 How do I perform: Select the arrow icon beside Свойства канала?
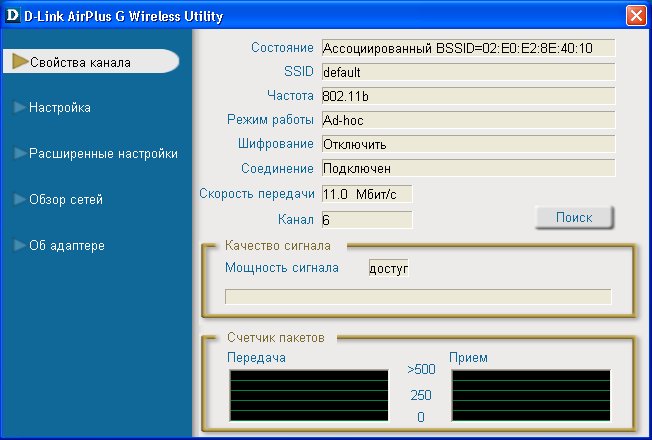click(x=20, y=61)
